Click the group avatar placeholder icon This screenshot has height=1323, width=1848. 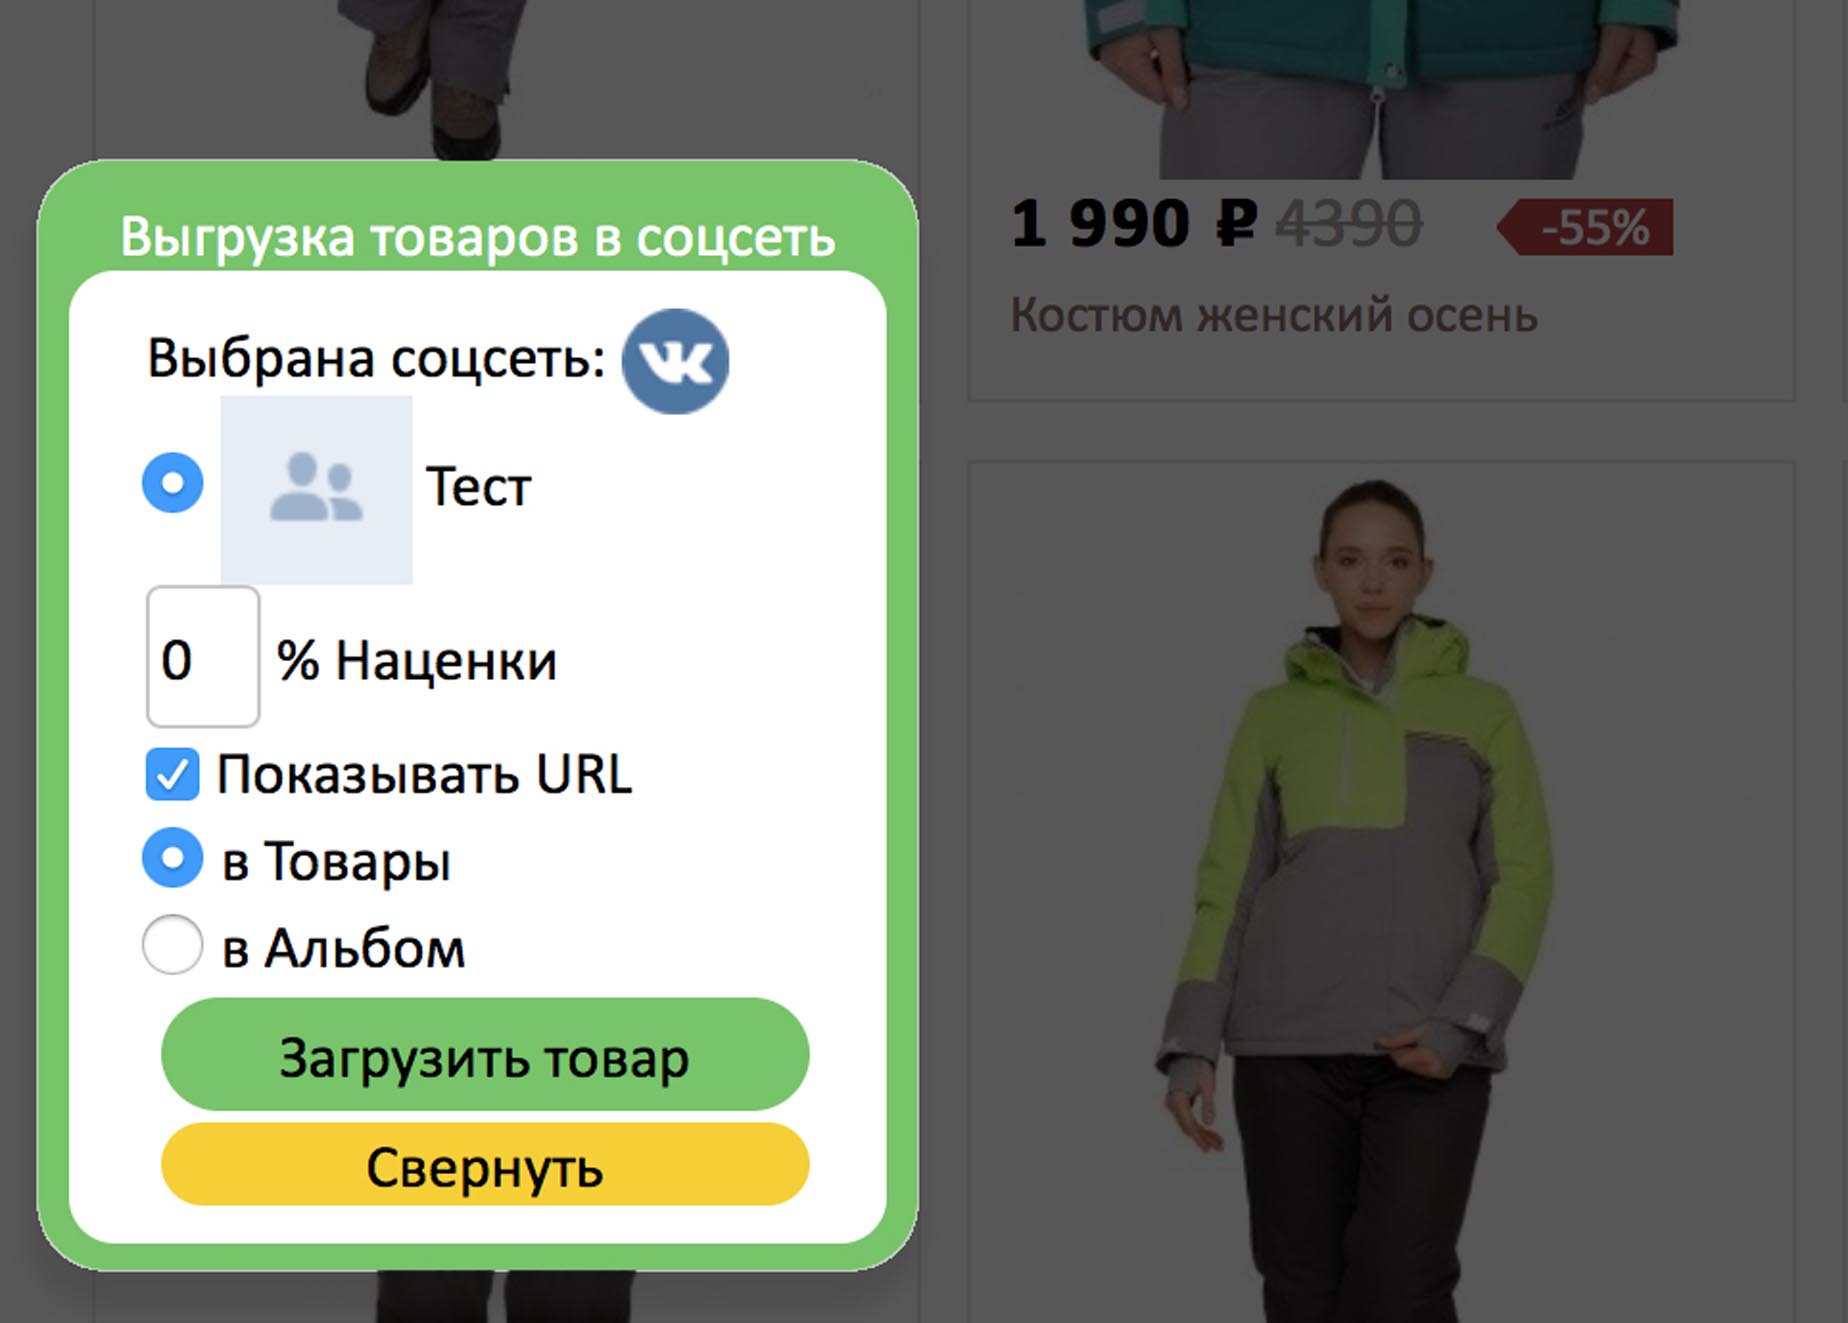click(316, 490)
